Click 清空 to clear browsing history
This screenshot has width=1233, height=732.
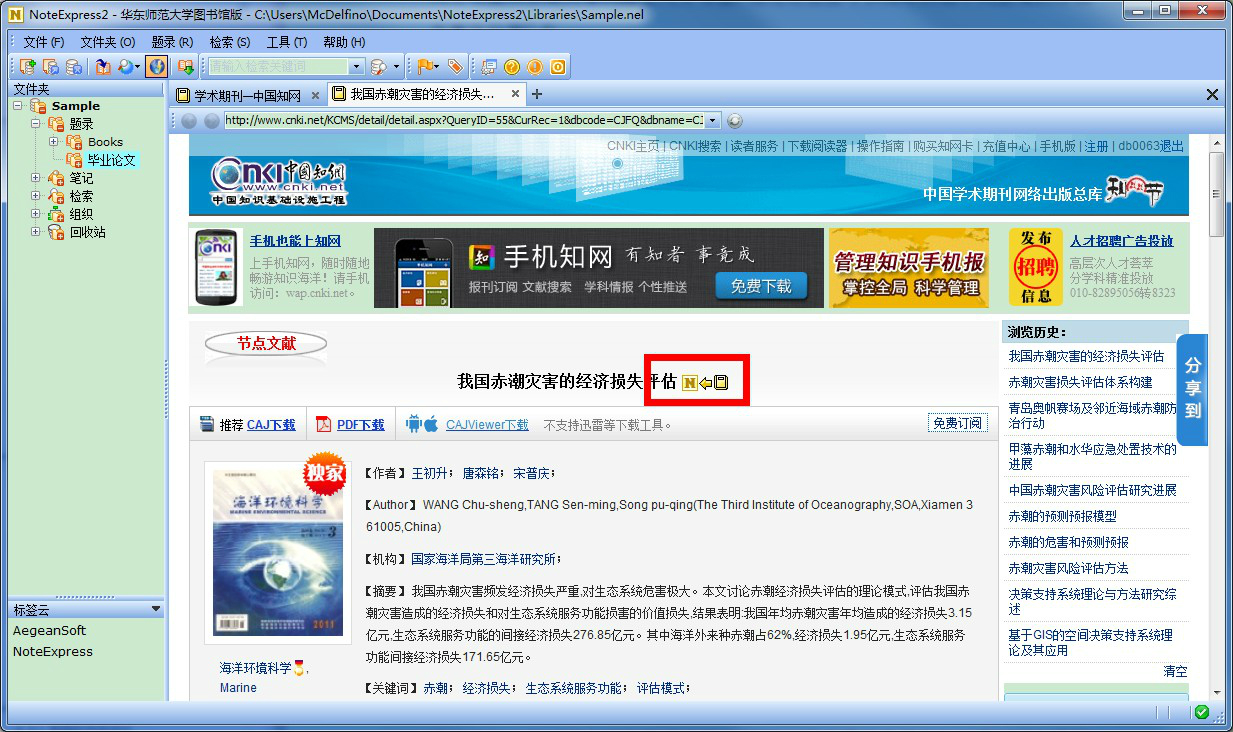pyautogui.click(x=1175, y=672)
